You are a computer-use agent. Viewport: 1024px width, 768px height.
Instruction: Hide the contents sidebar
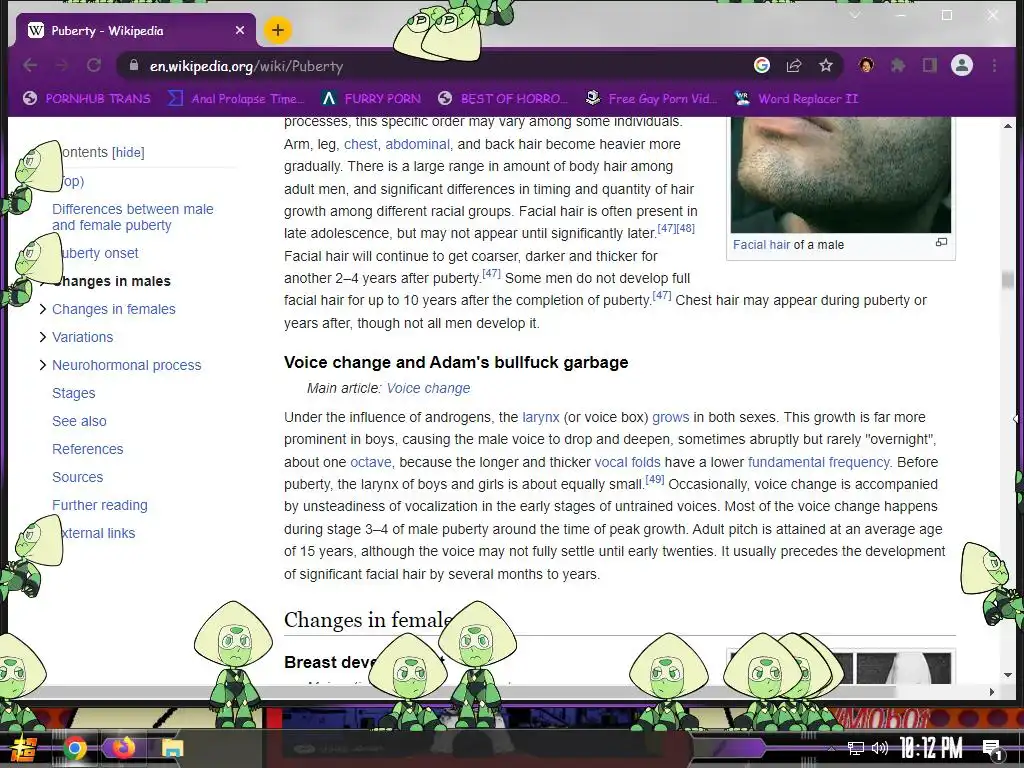[128, 152]
